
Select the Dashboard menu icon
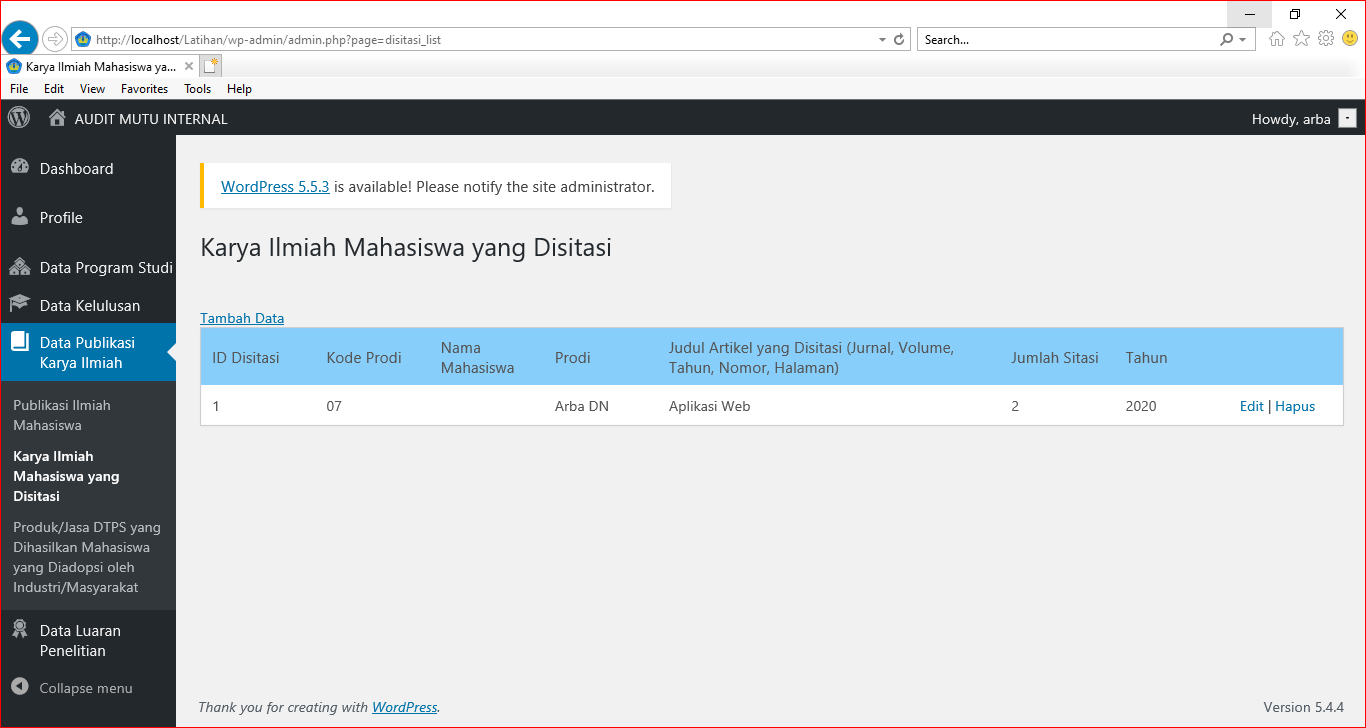tap(21, 167)
